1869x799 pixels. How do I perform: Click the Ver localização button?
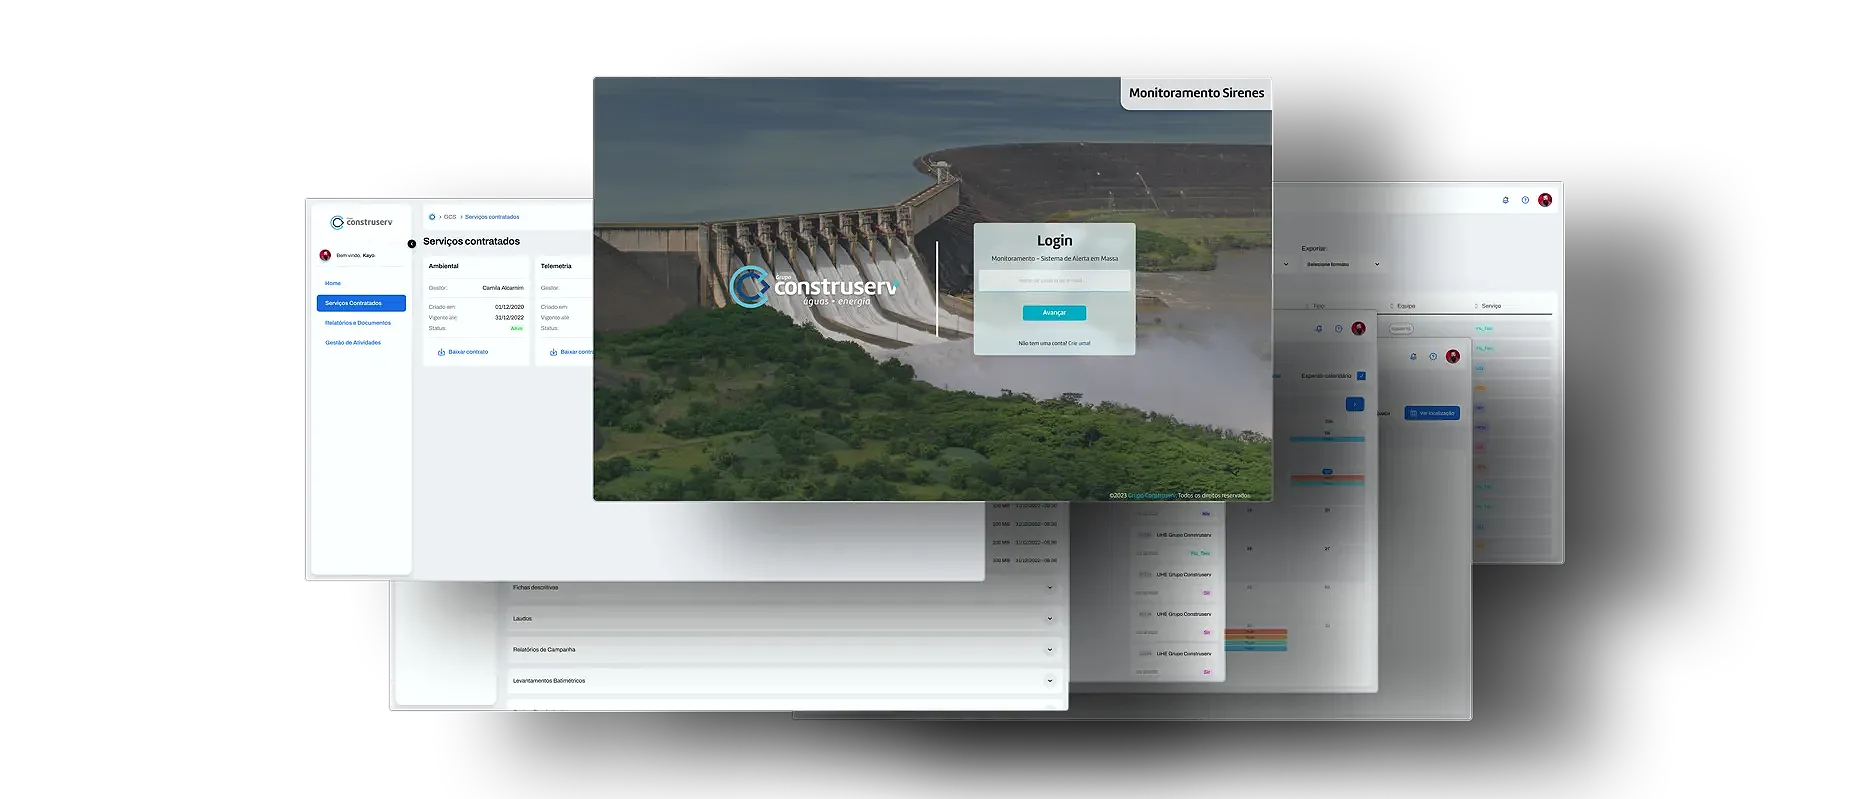pos(1432,413)
